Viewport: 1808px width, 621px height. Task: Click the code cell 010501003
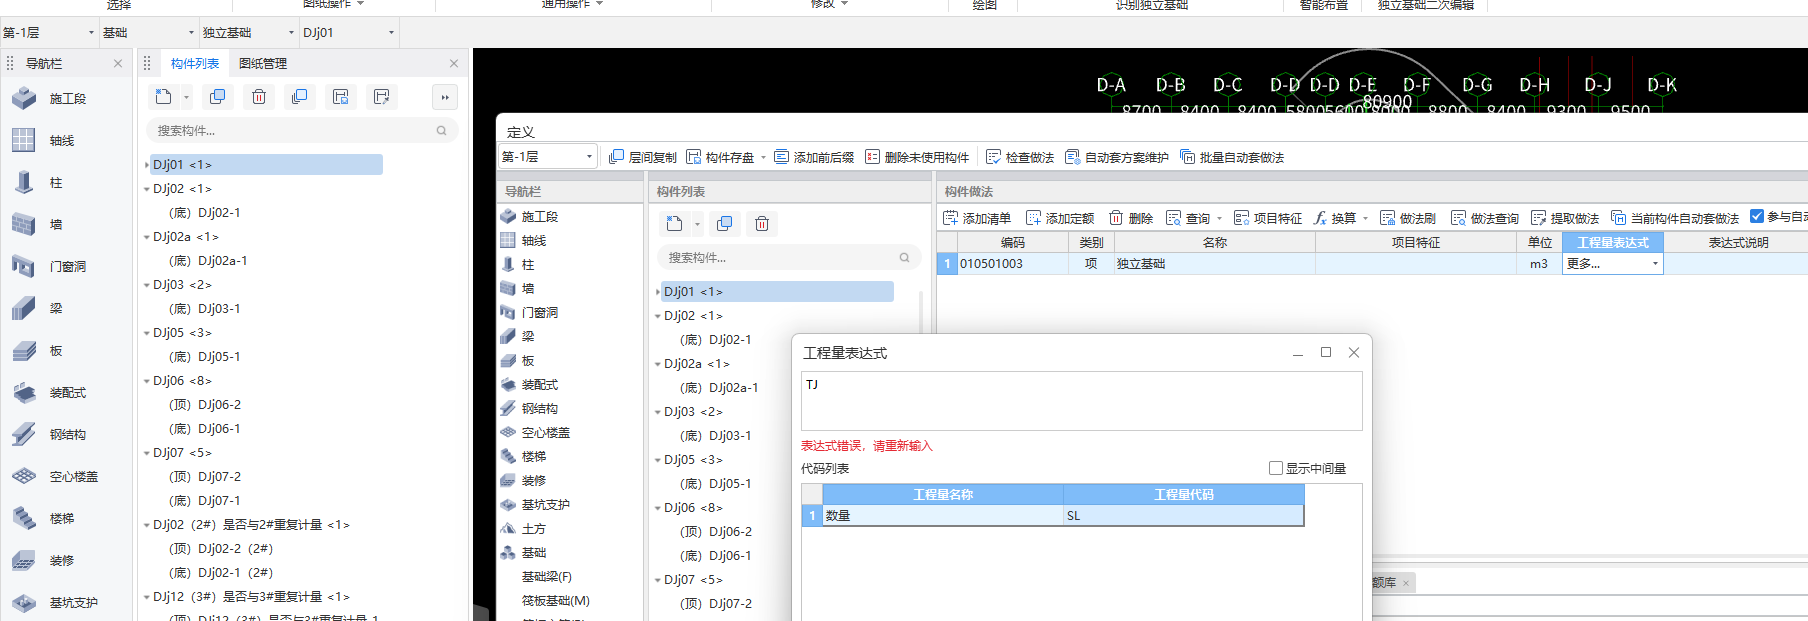(1013, 264)
